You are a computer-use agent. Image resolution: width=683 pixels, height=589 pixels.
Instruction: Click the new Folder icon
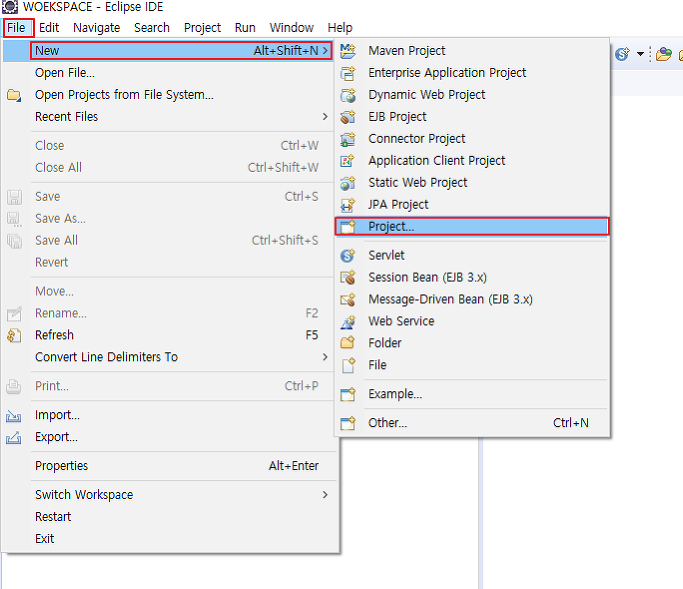[x=348, y=343]
